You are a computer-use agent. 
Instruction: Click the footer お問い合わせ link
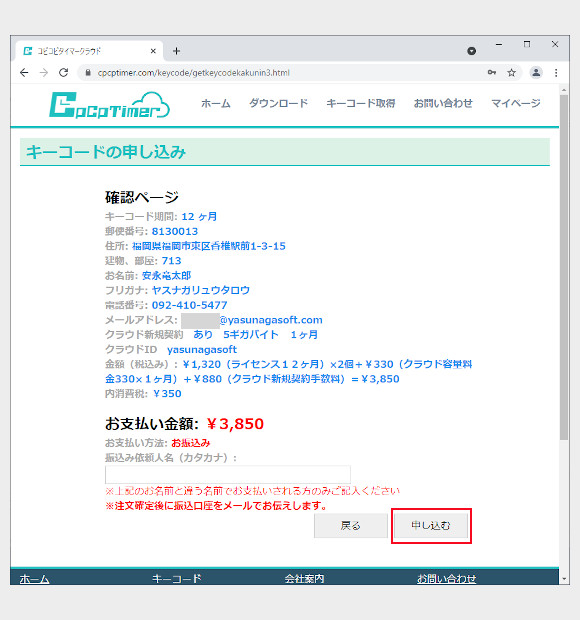(446, 579)
